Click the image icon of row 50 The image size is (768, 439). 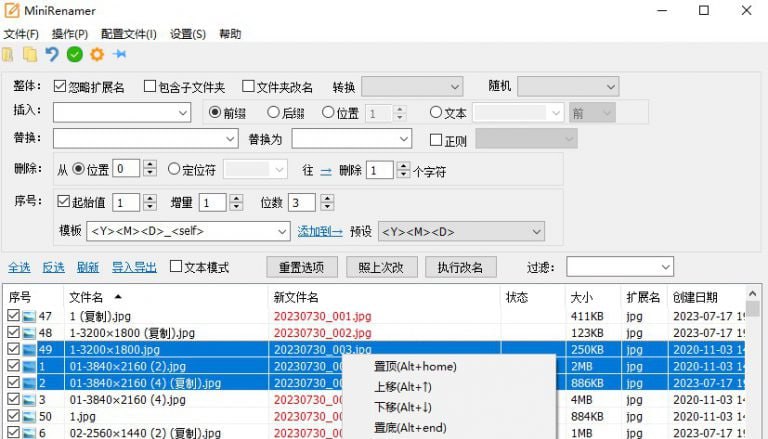point(29,416)
